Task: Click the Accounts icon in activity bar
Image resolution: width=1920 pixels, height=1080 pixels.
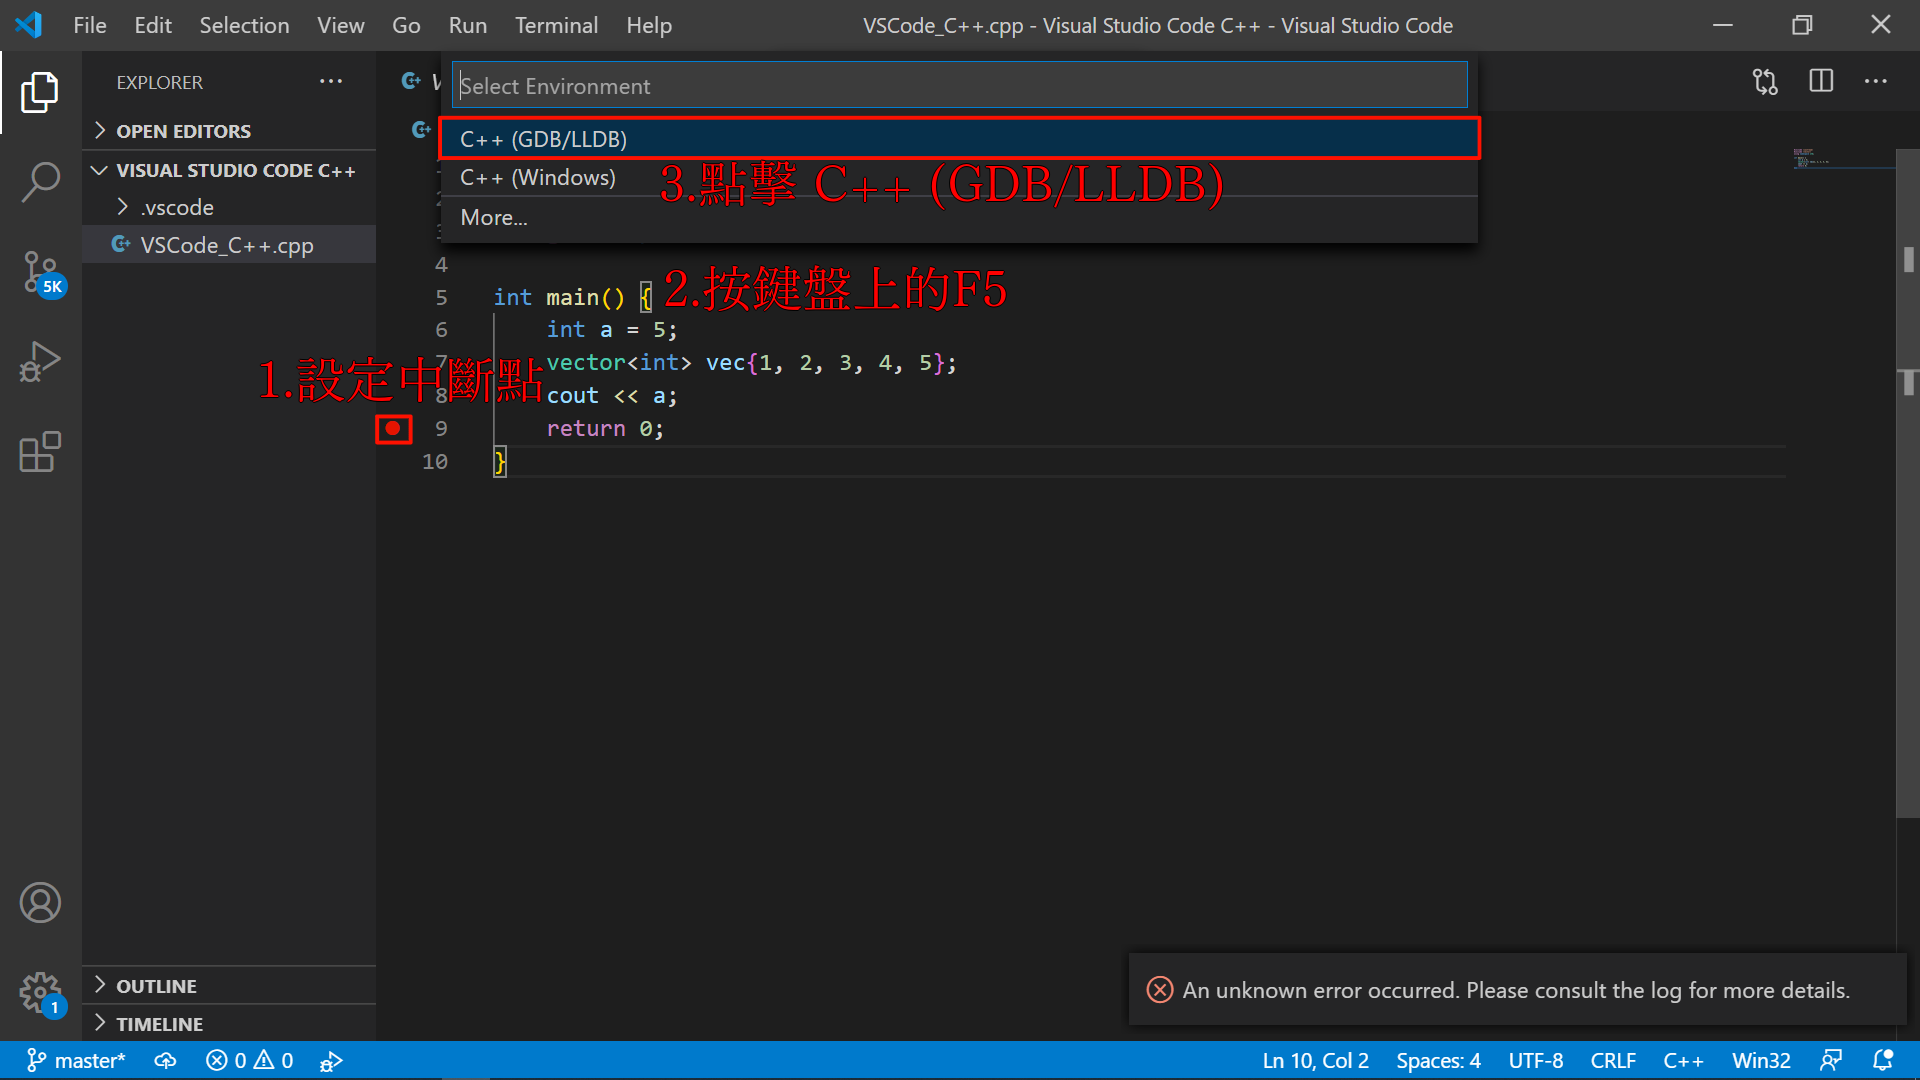Action: coord(40,903)
